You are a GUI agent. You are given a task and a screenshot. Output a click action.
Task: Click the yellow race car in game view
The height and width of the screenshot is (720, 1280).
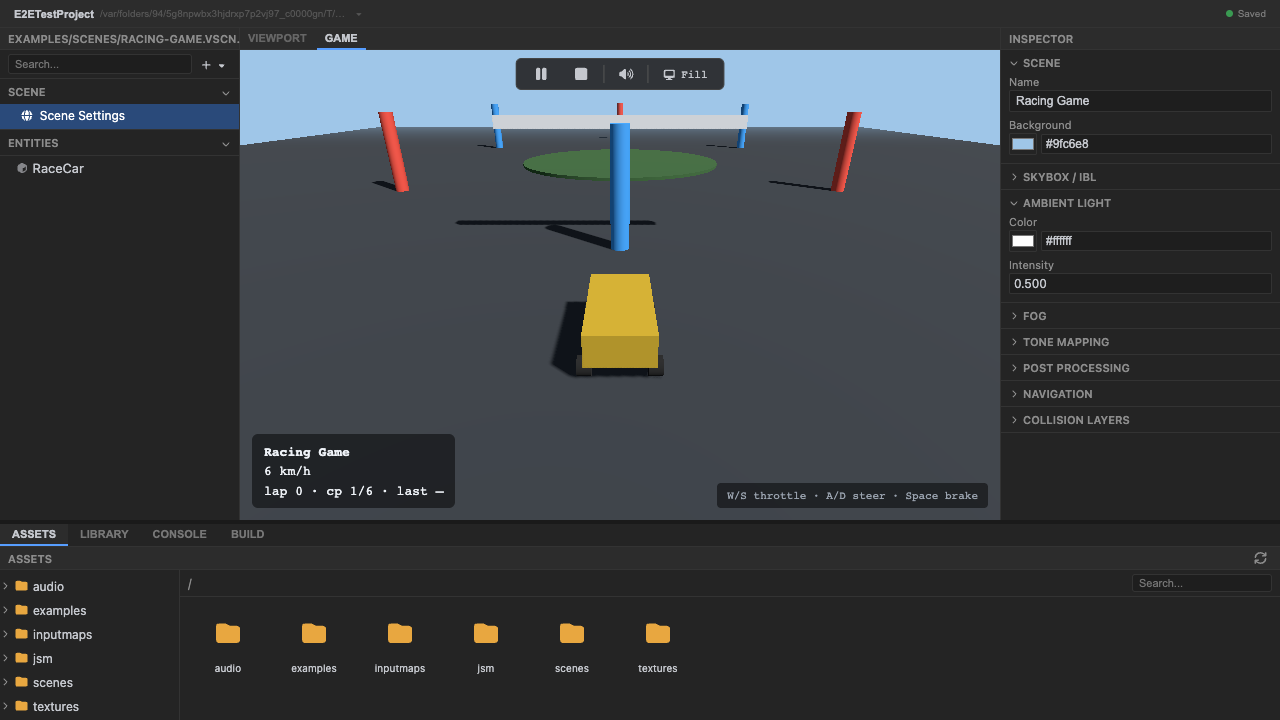point(620,324)
